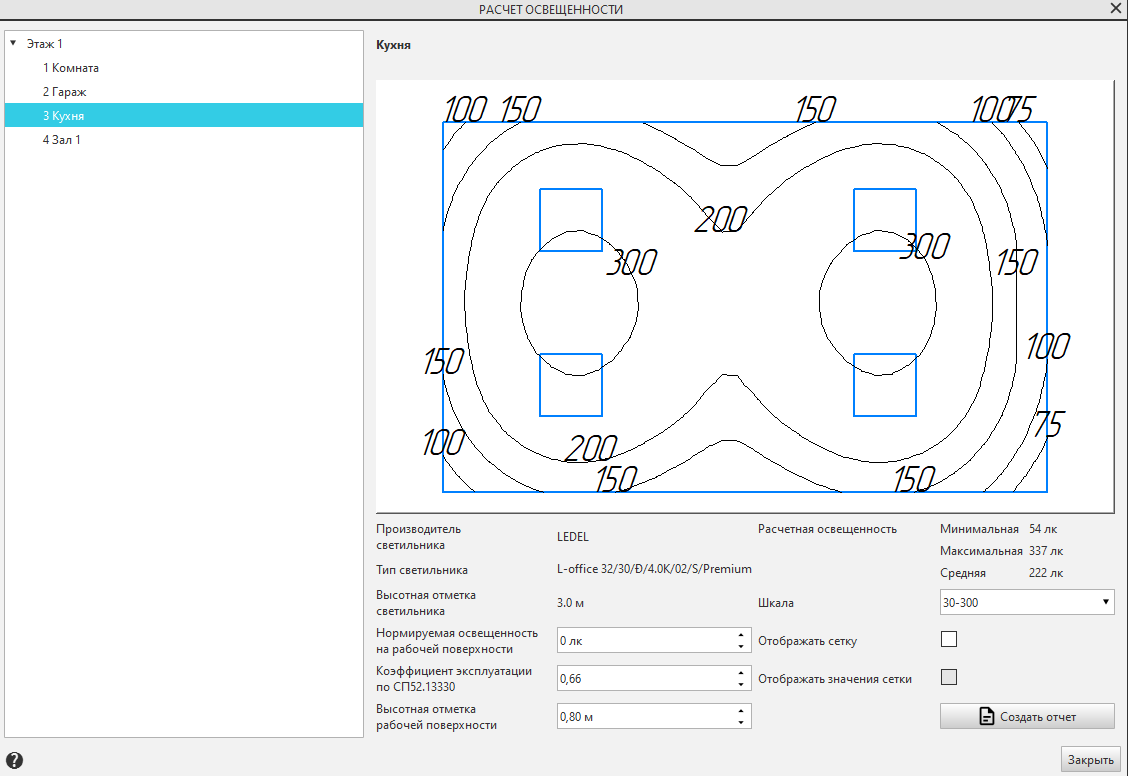
Task: Click the Коэффициент эксплуатации input field
Action: [x=643, y=678]
